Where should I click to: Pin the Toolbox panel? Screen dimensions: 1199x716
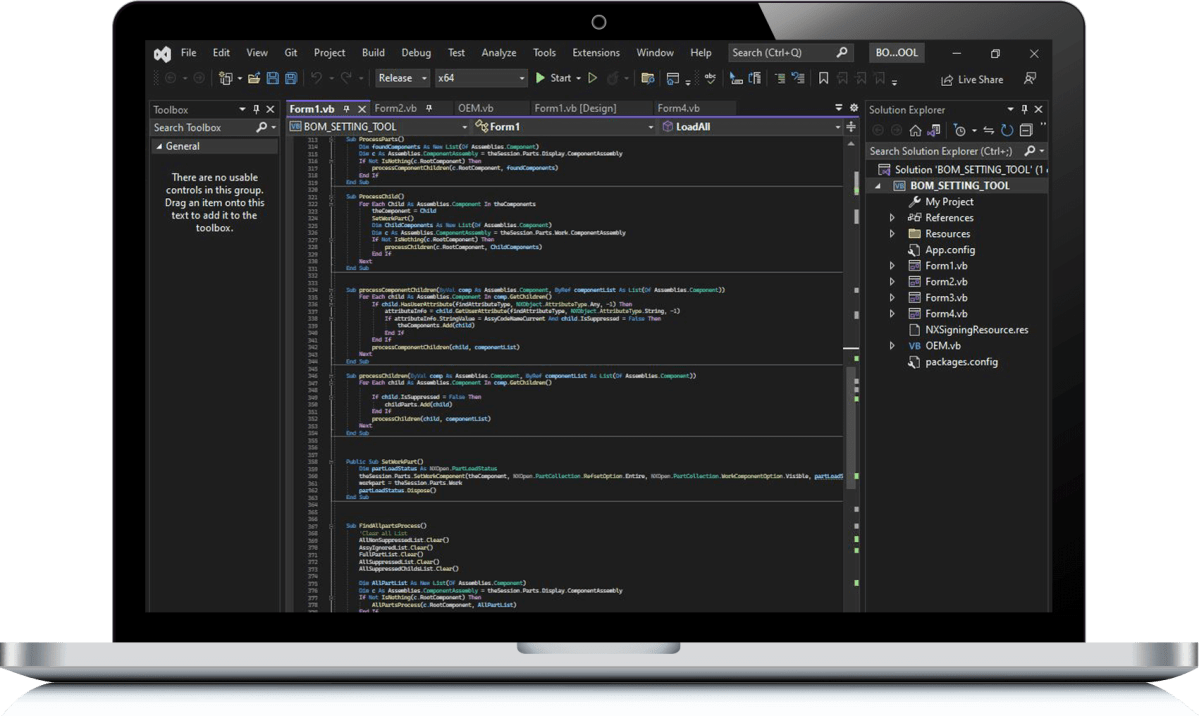(x=256, y=109)
